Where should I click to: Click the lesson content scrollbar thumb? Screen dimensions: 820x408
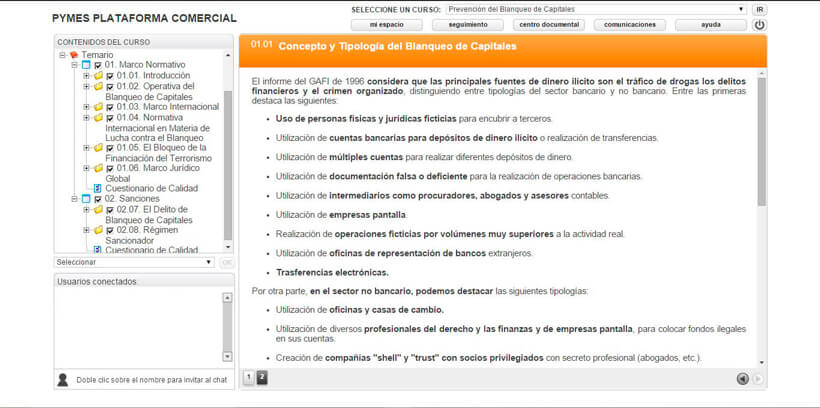(761, 141)
